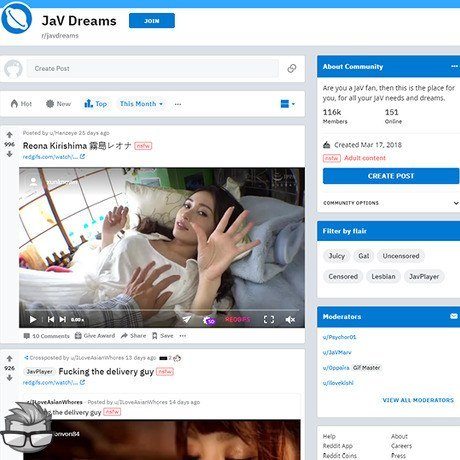
Task: Filter by Uncensored flair
Action: pyautogui.click(x=401, y=256)
